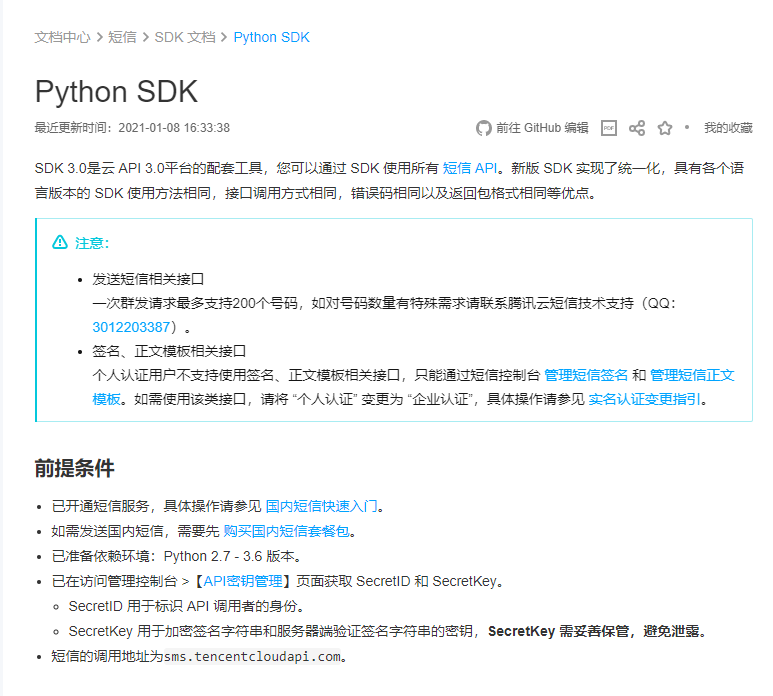Favorite page with star icon
This screenshot has width=773, height=696.
coord(665,128)
